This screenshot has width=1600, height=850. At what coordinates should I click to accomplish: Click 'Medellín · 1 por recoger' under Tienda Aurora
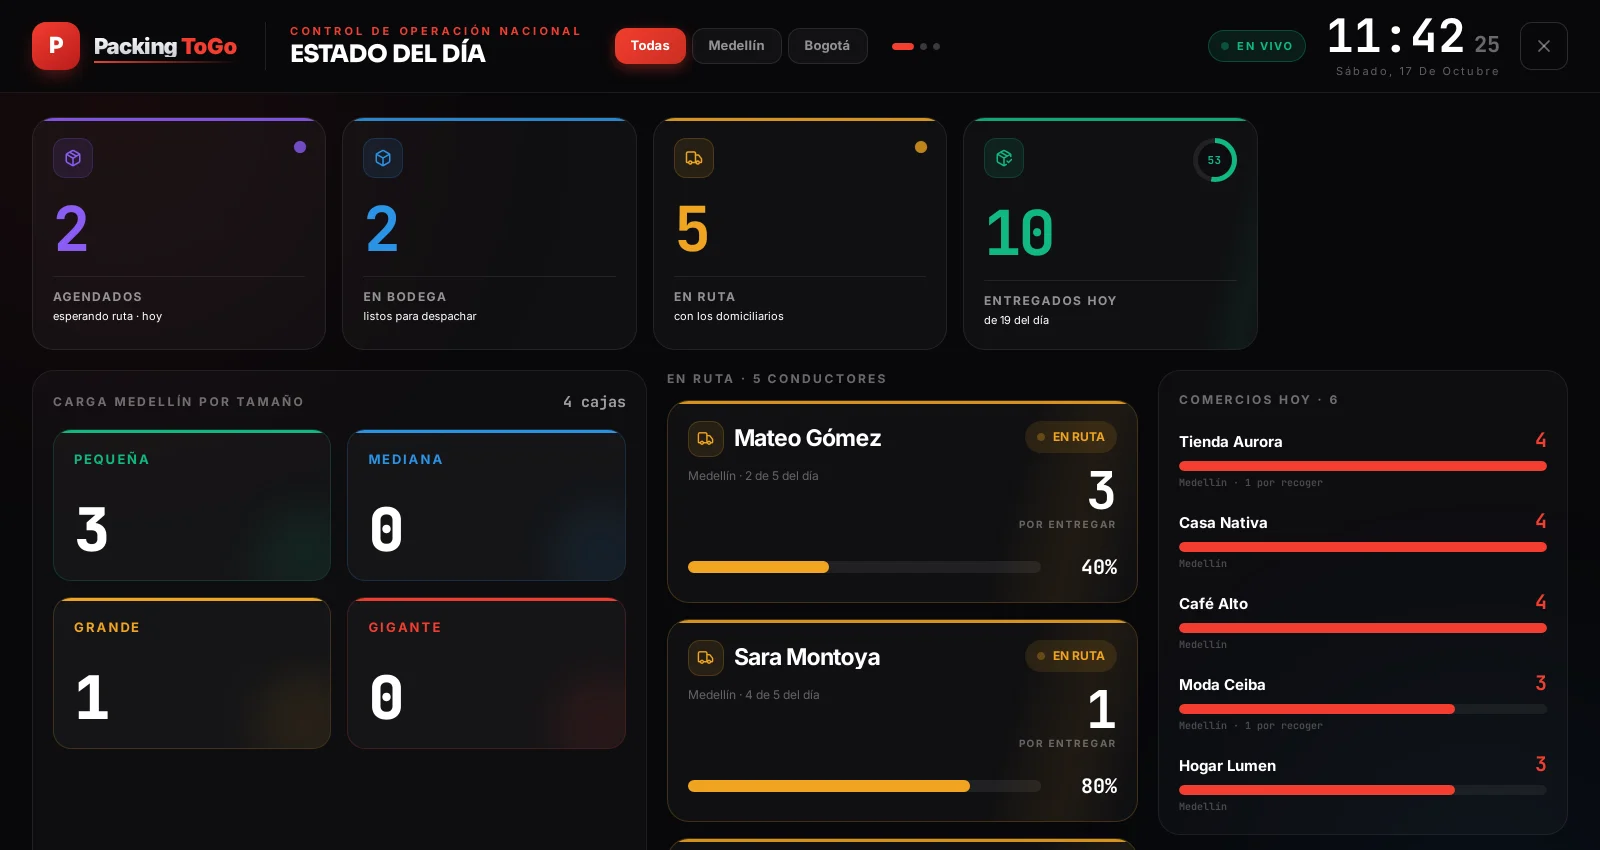1251,483
